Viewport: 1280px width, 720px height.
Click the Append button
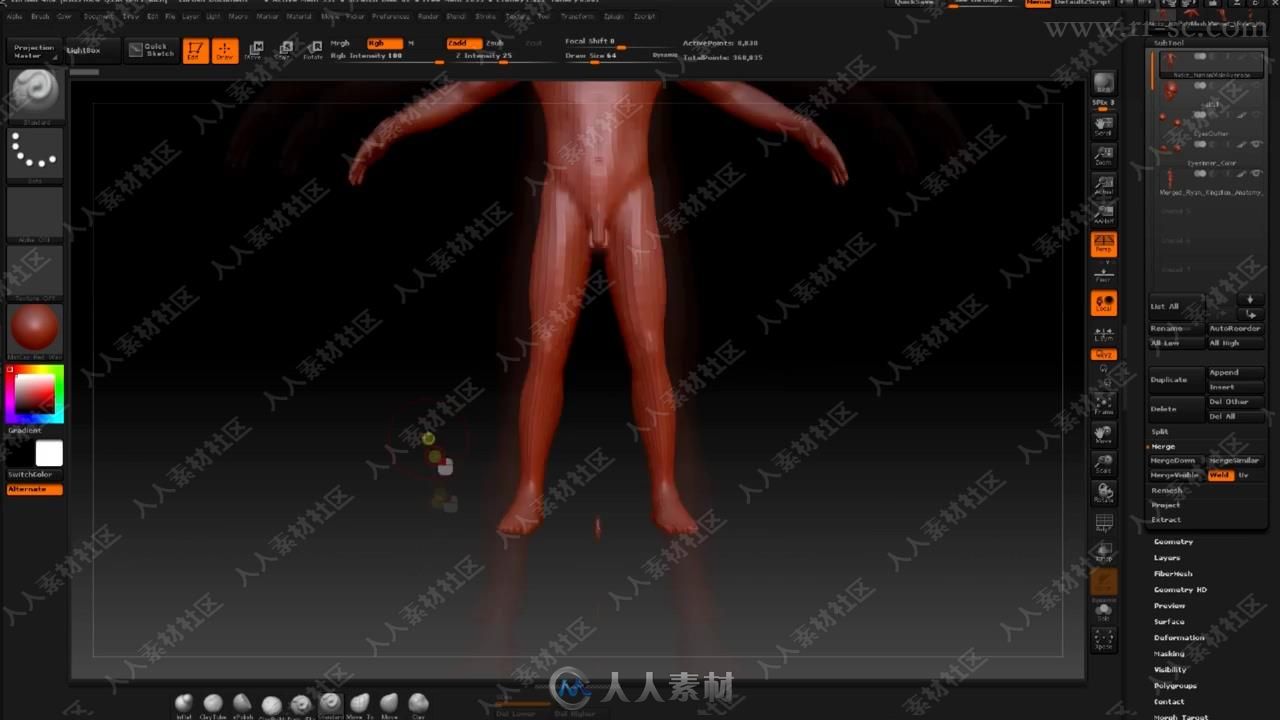[x=1236, y=372]
